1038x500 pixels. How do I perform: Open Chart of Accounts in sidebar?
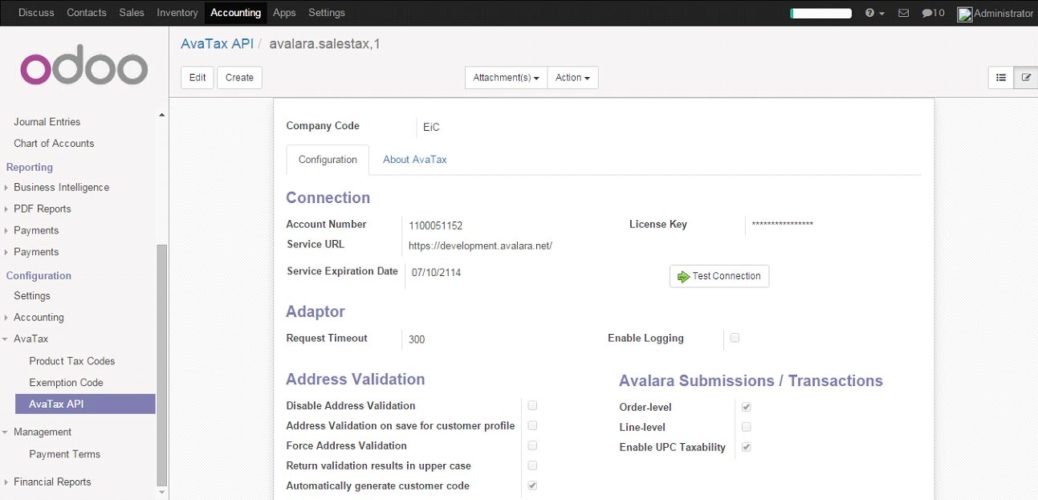(x=54, y=143)
